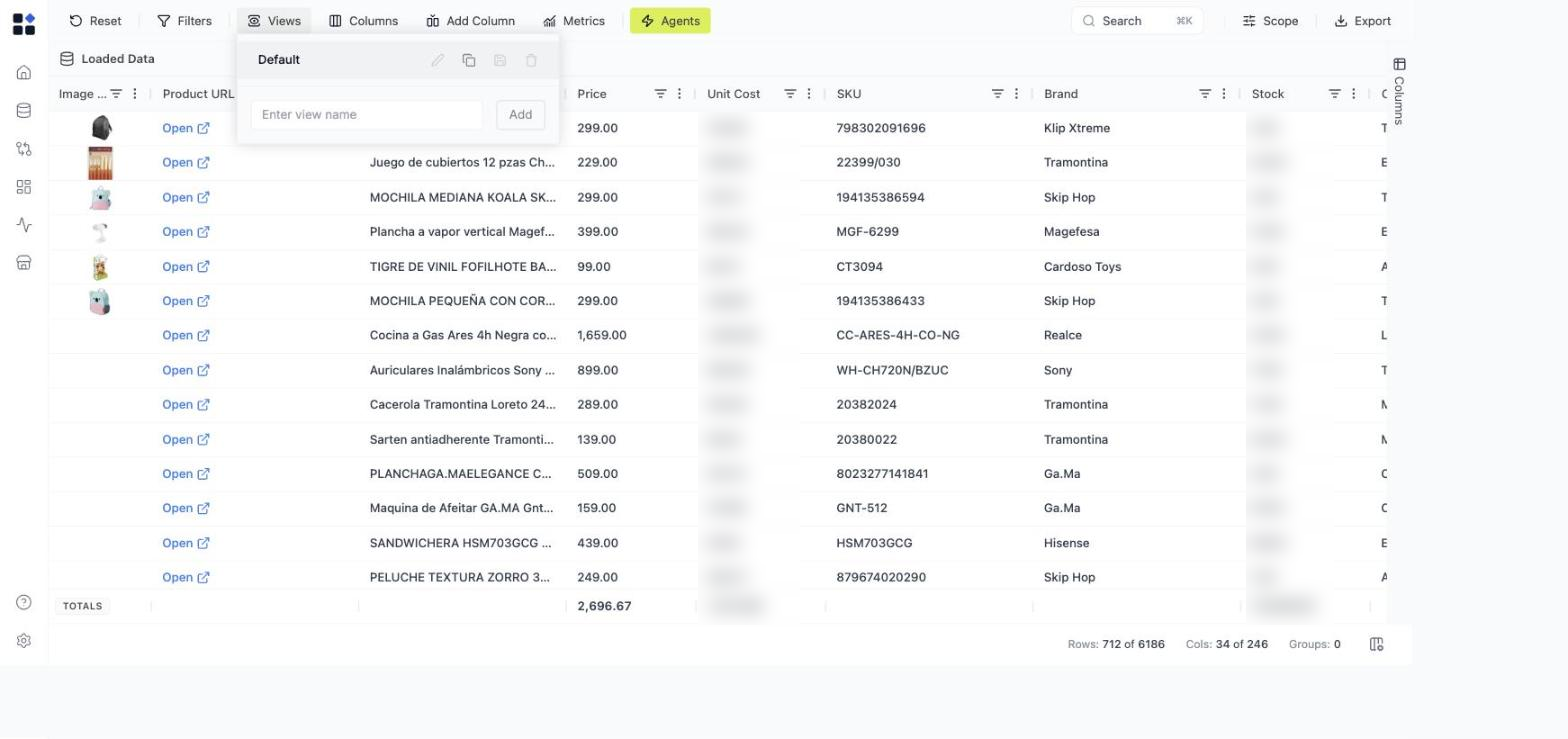Screen dimensions: 1568x739
Task: Open the Columns toolbar item
Action: click(363, 21)
